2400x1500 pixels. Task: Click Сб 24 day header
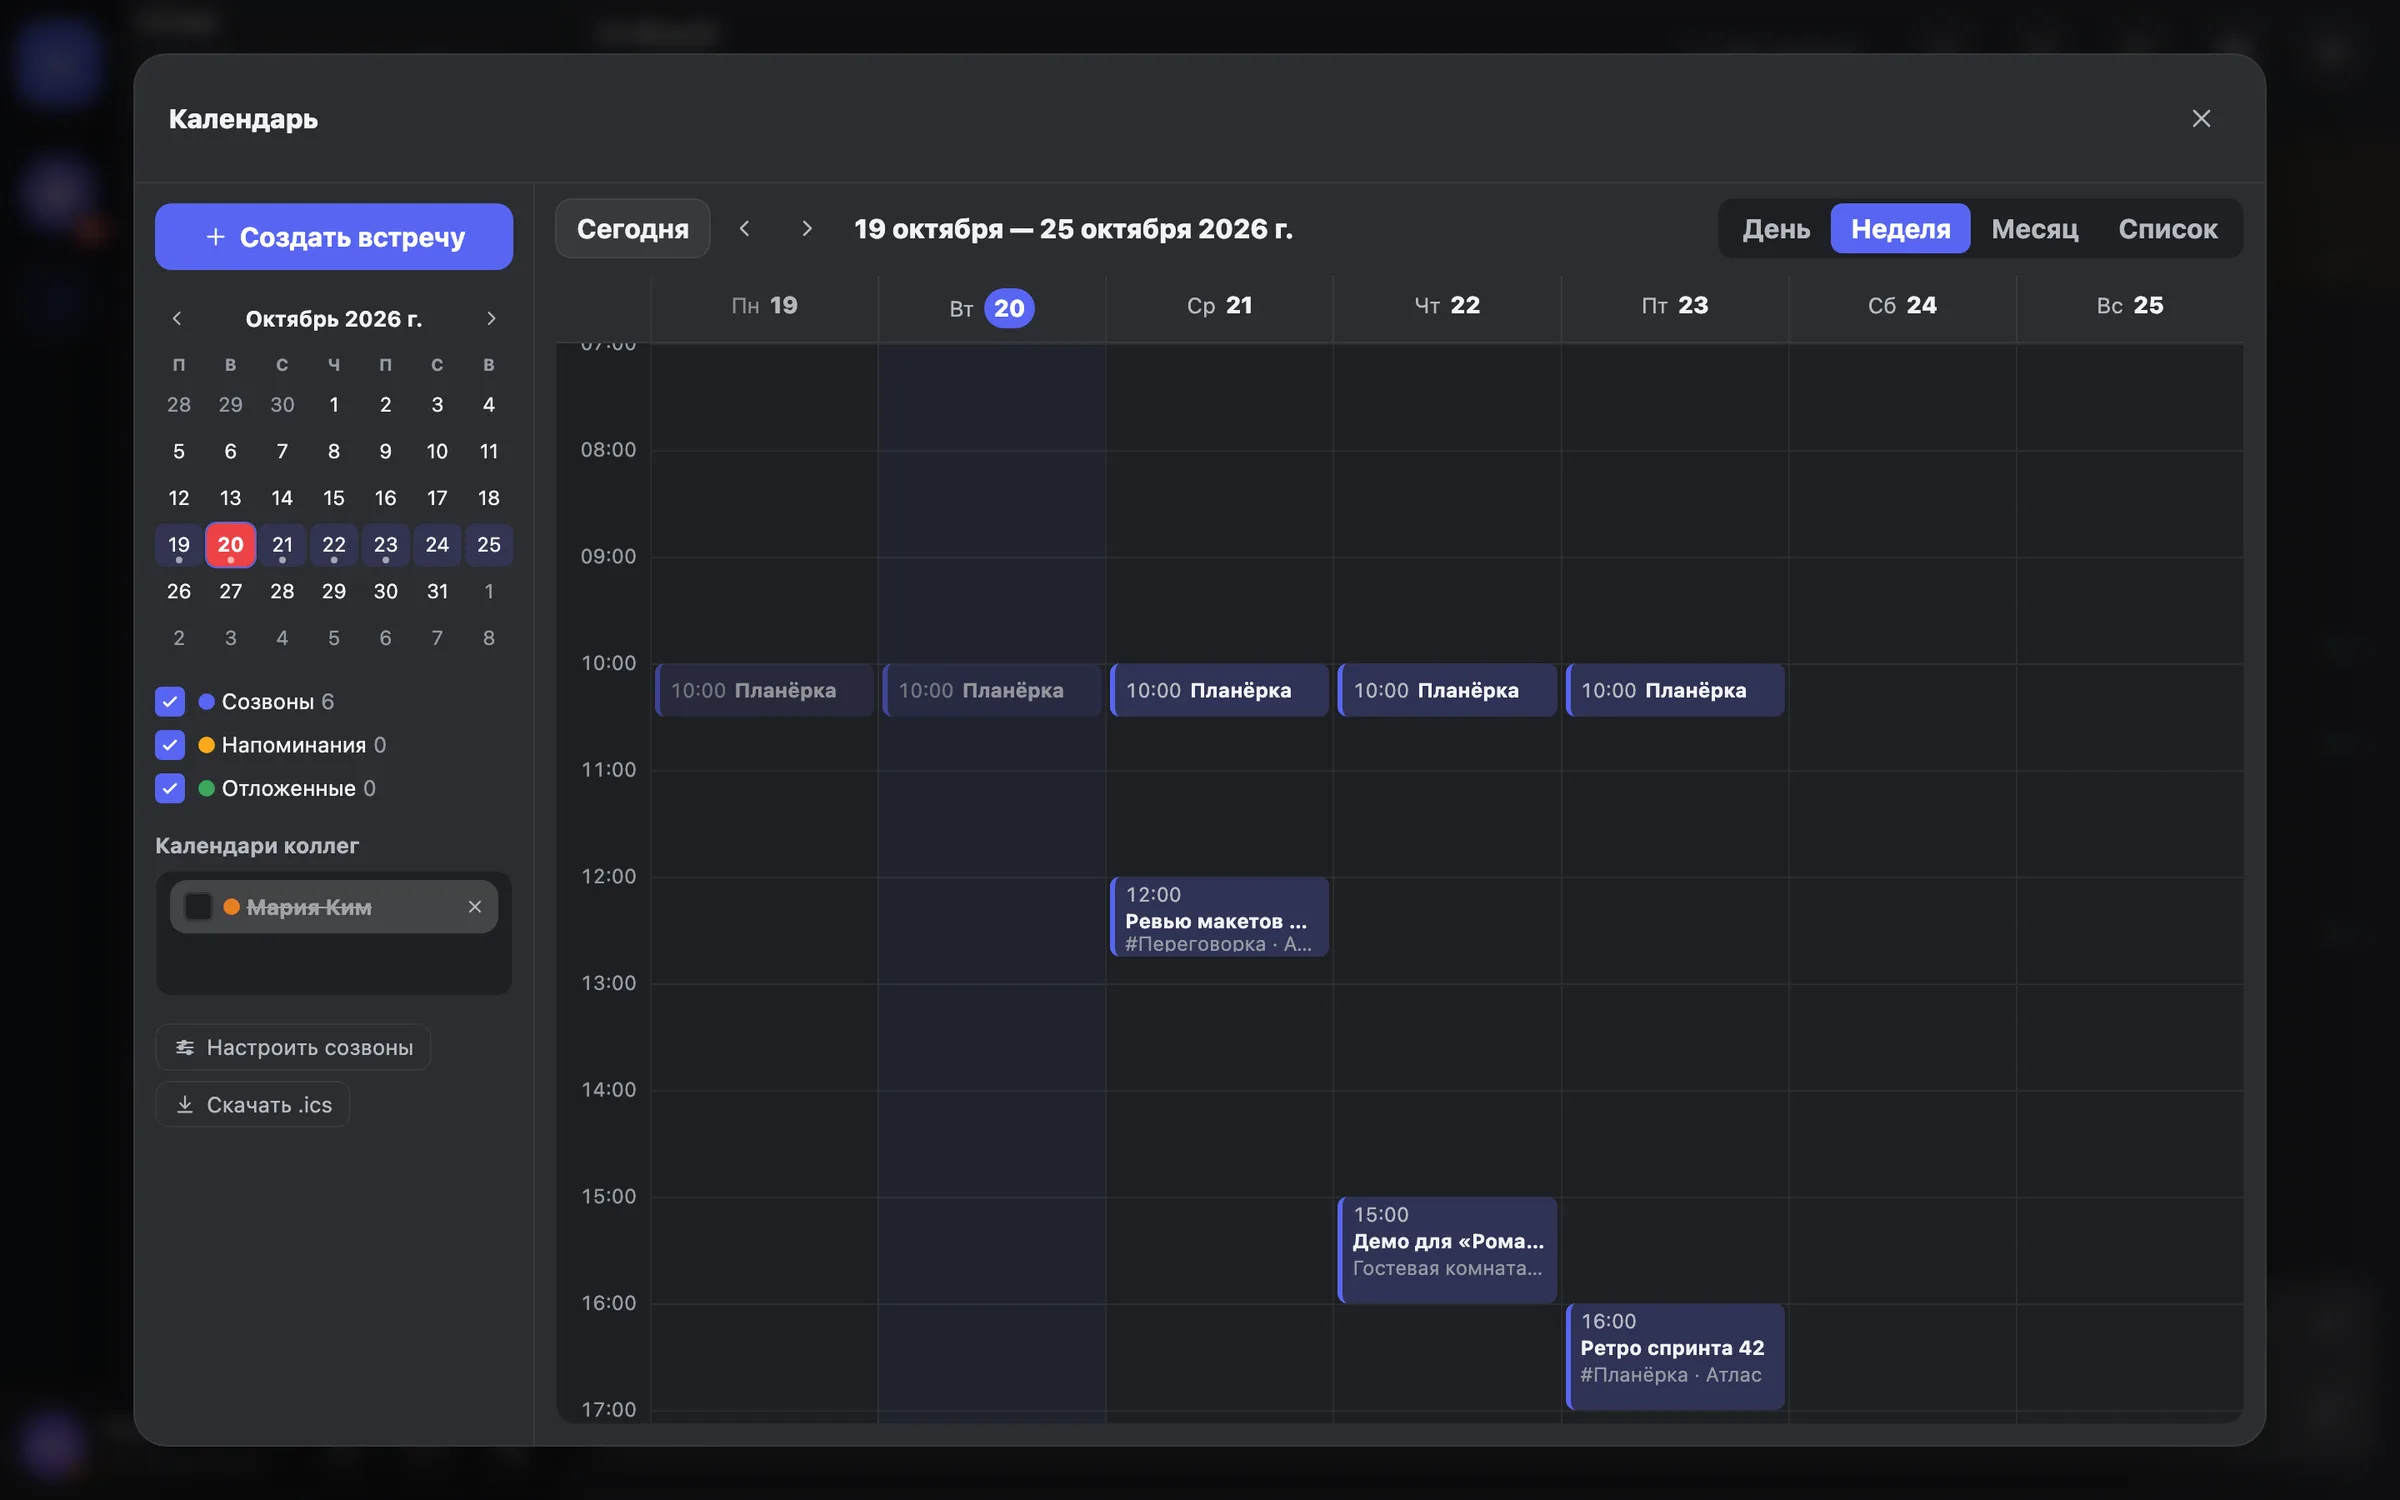tap(1902, 305)
